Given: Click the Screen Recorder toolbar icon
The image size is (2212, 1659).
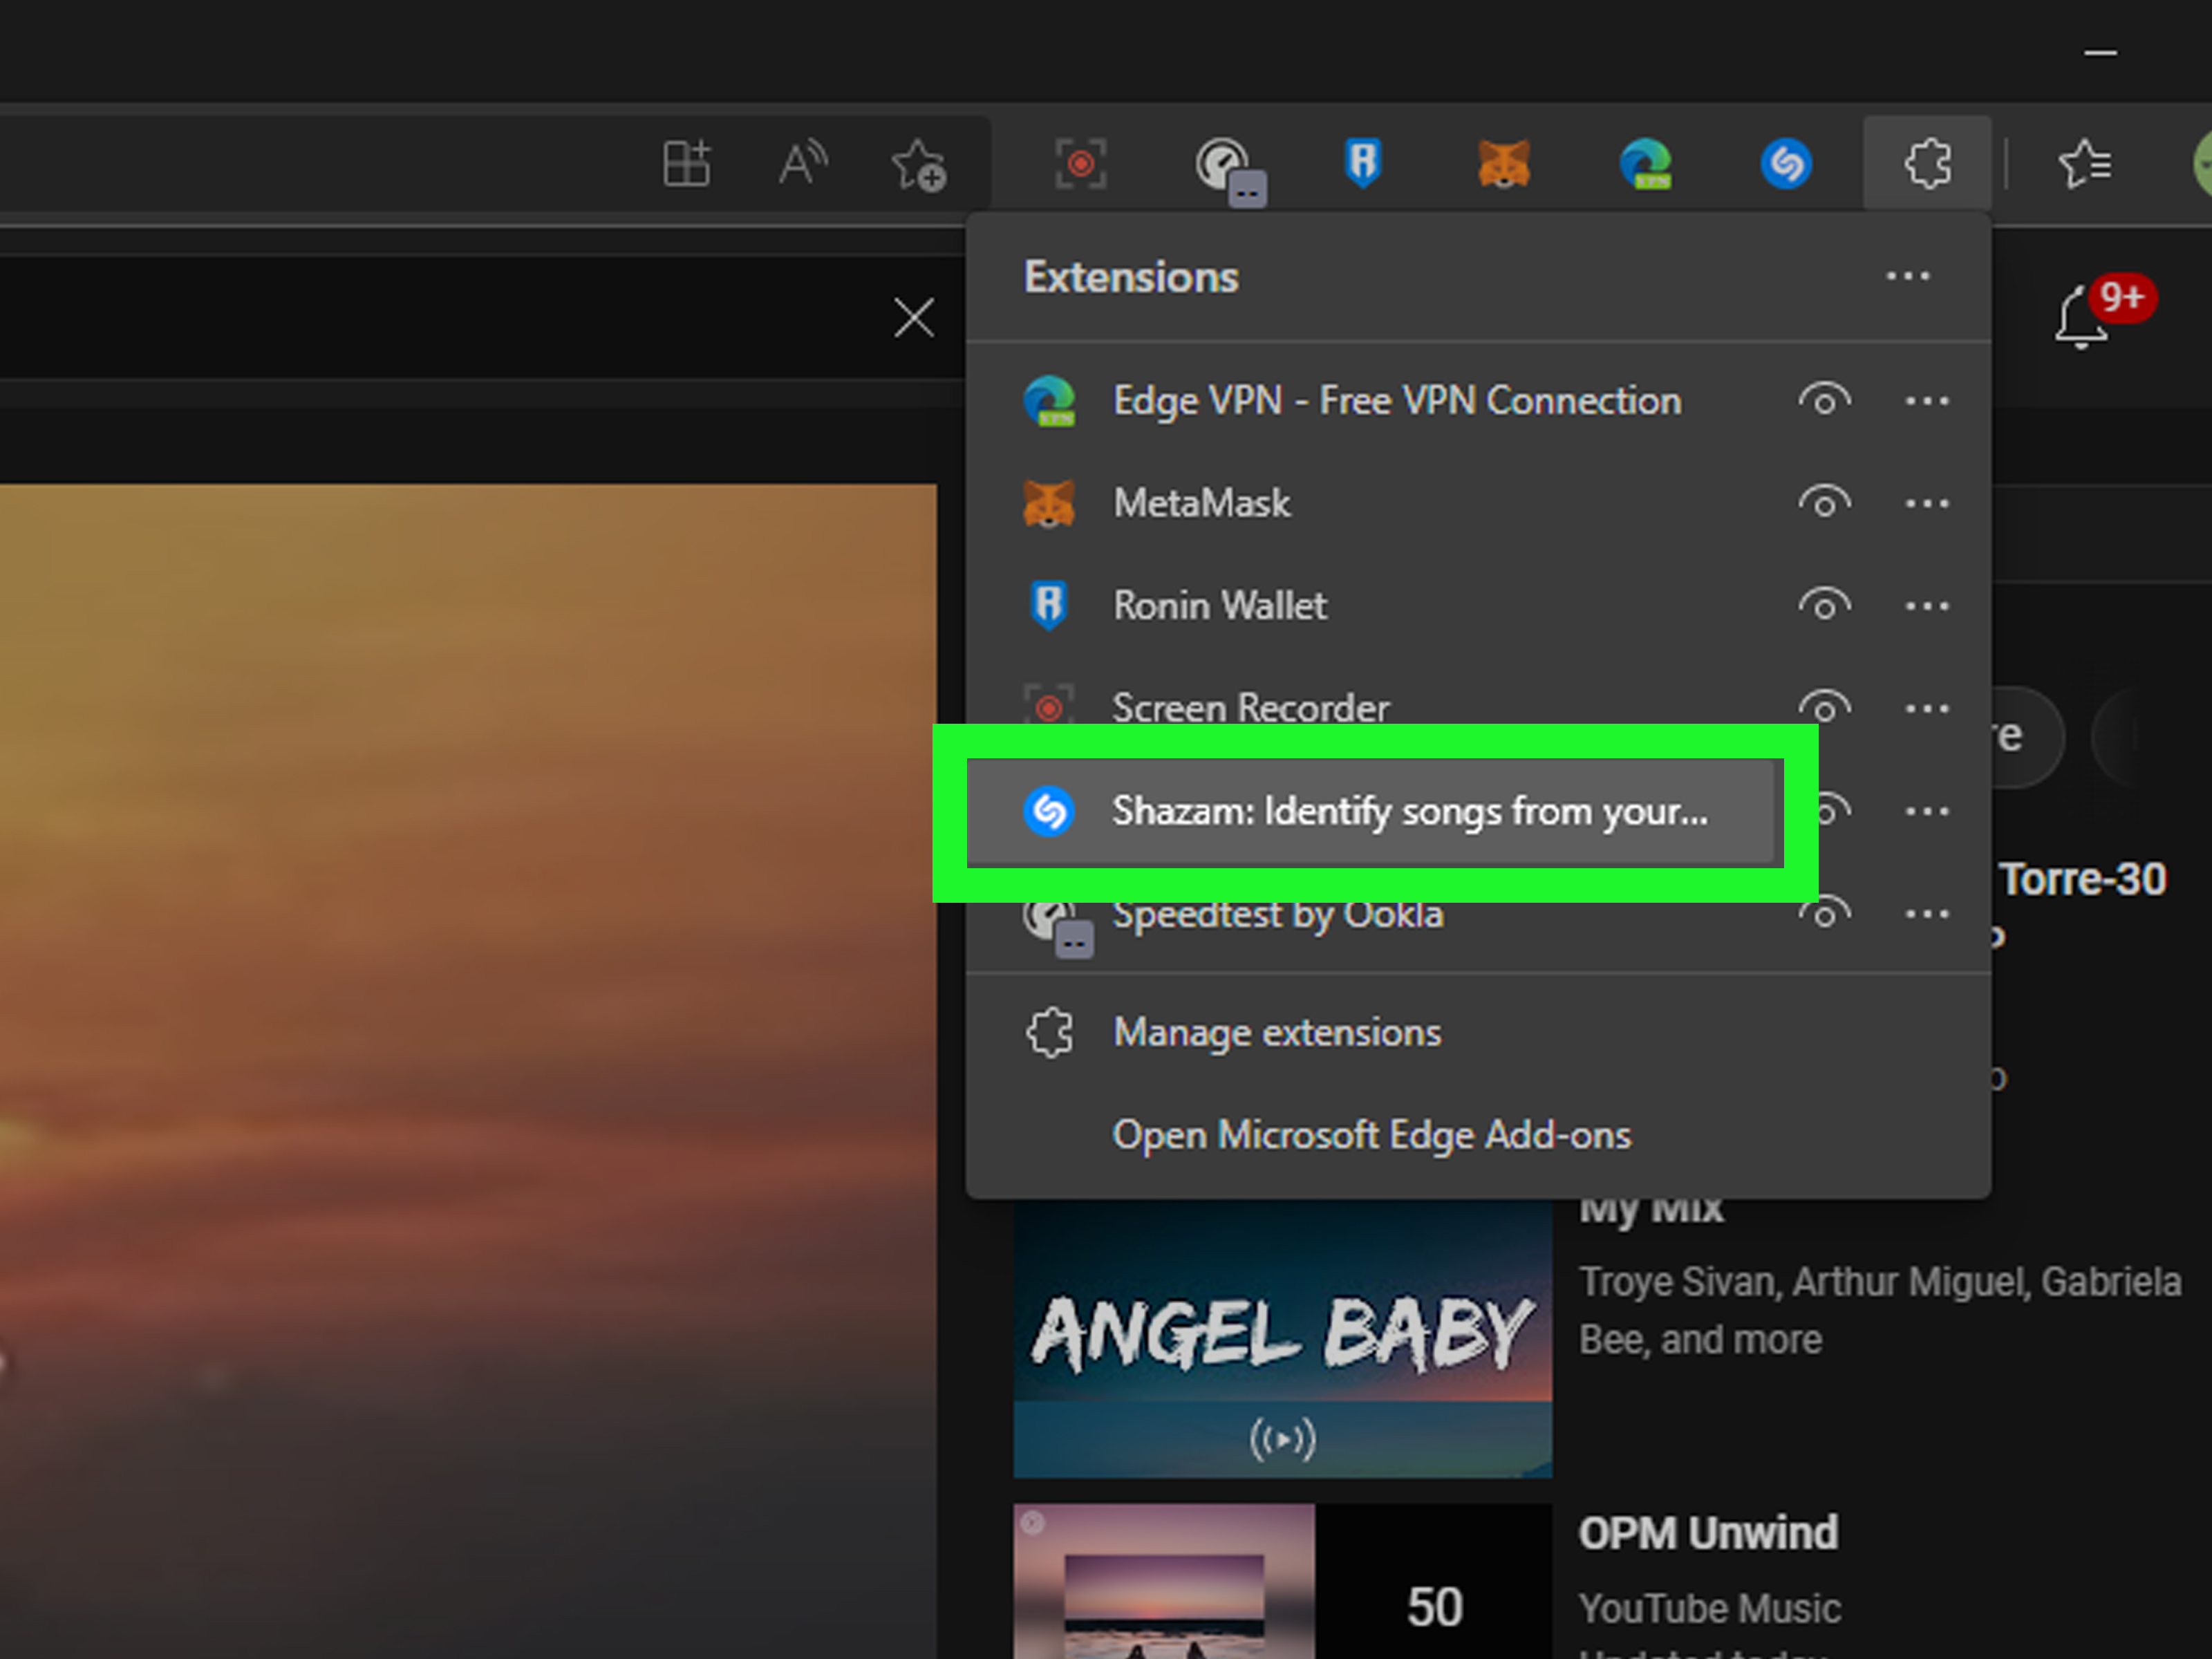Looking at the screenshot, I should point(1080,164).
